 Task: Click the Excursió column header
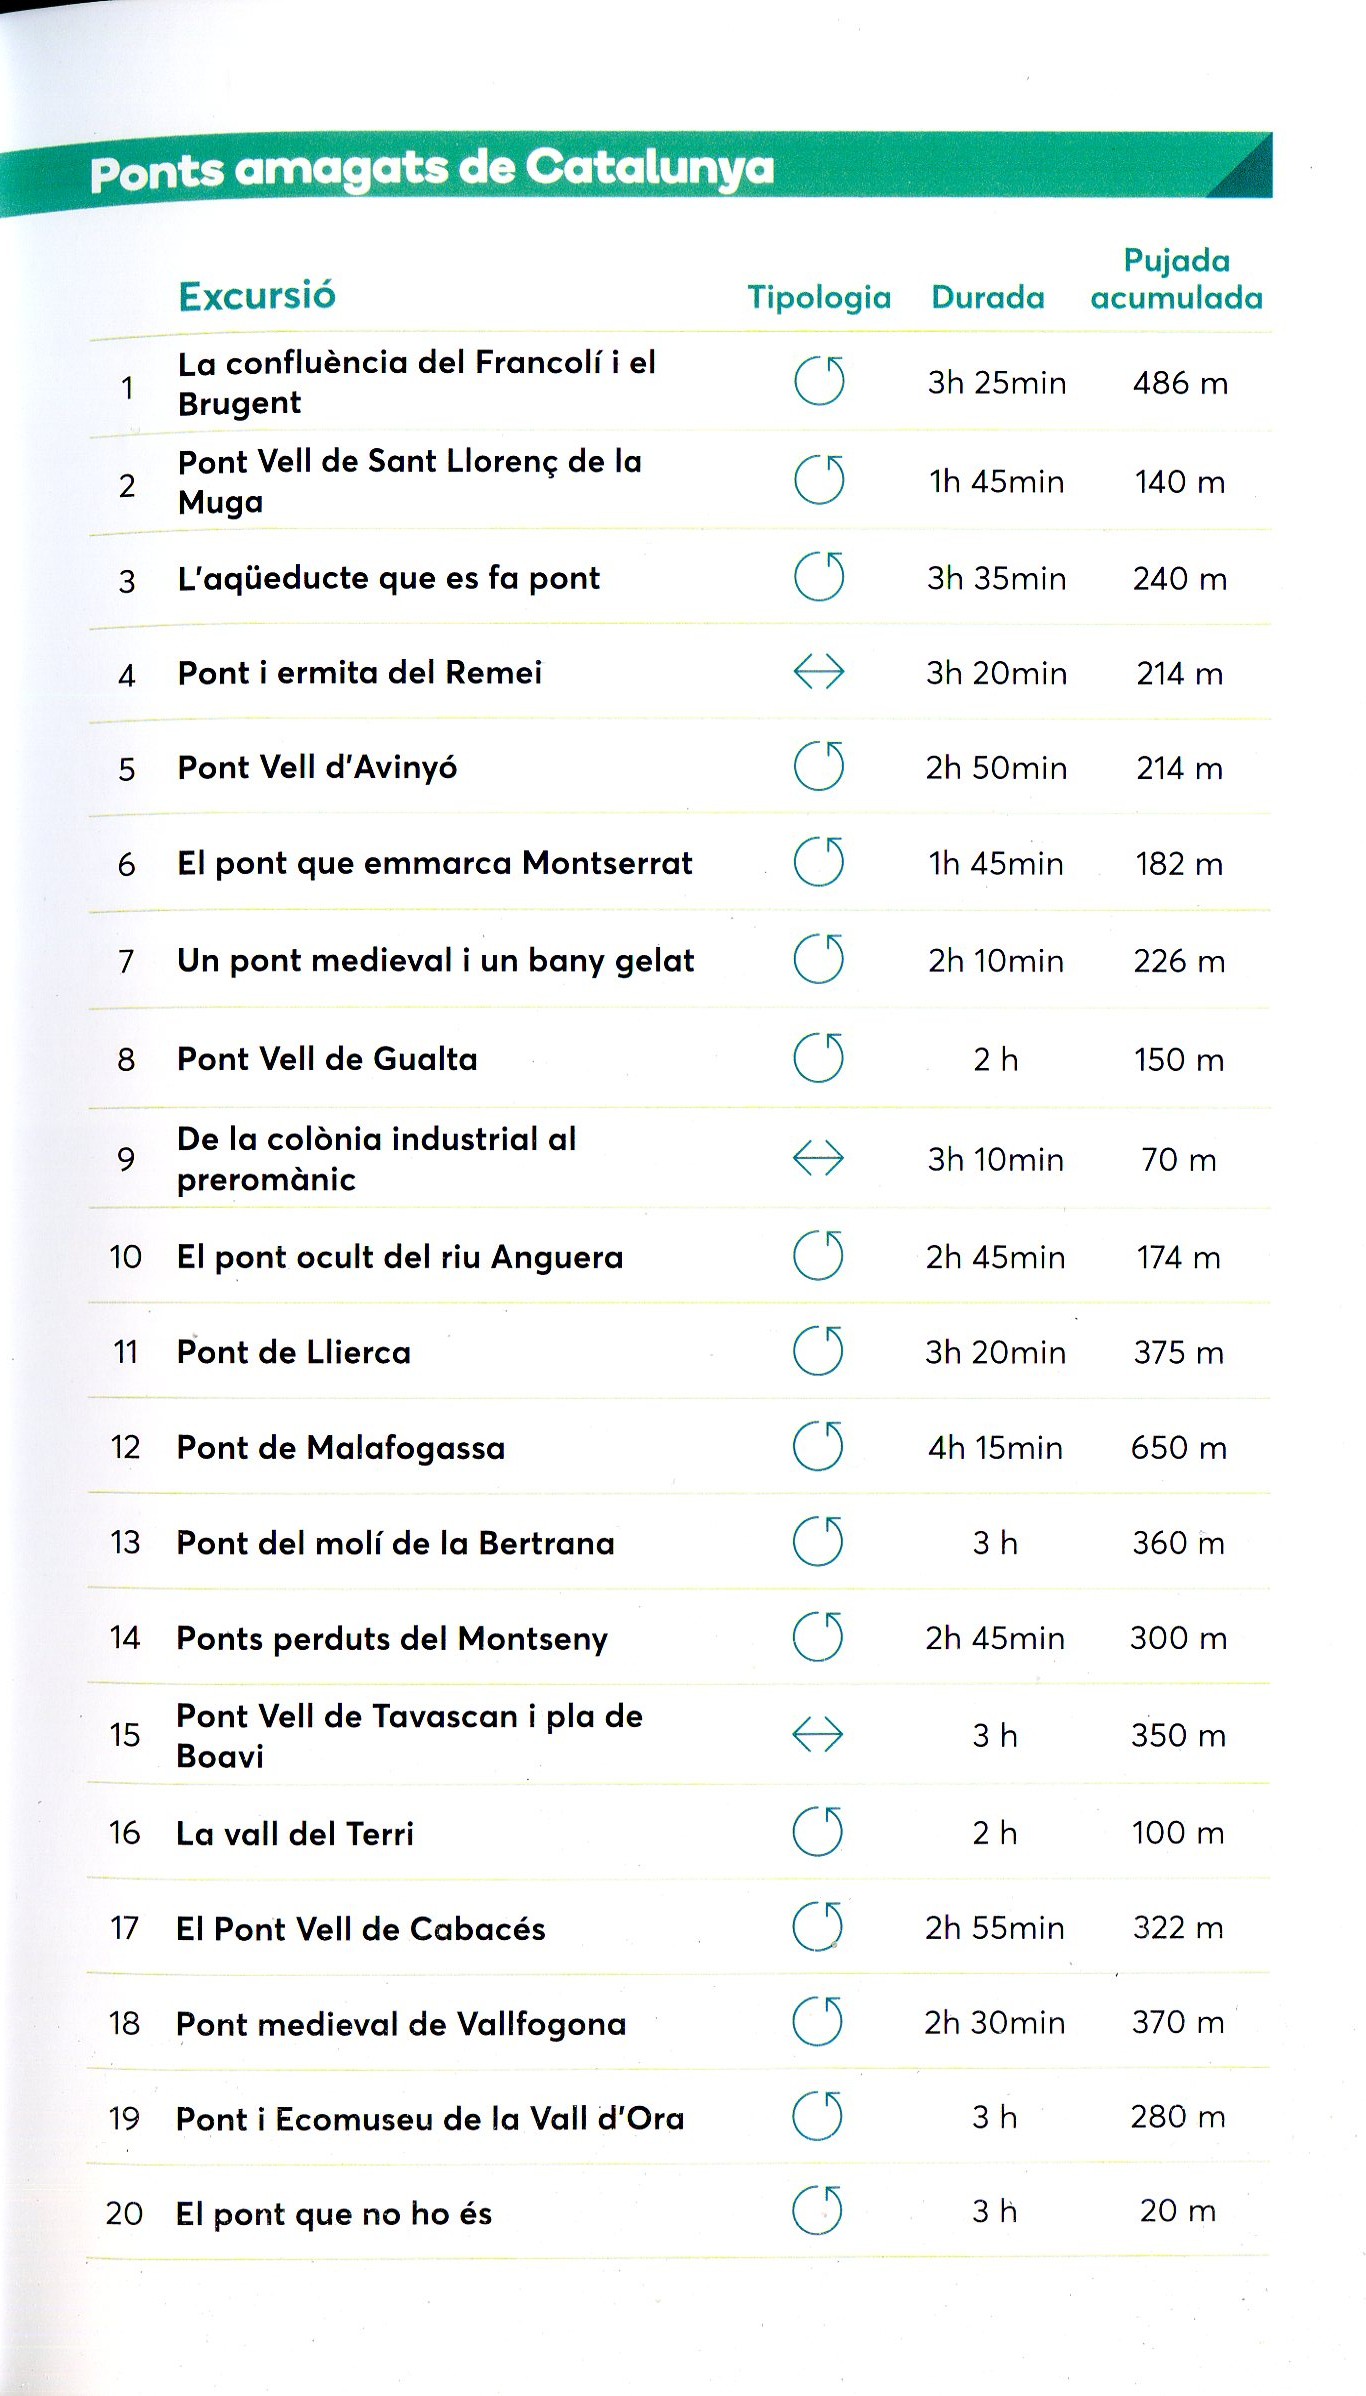[x=257, y=296]
